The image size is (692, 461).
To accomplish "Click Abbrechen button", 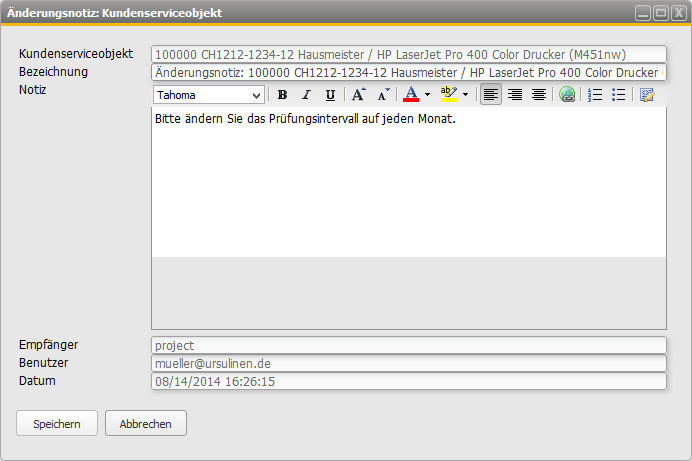I will pyautogui.click(x=146, y=424).
